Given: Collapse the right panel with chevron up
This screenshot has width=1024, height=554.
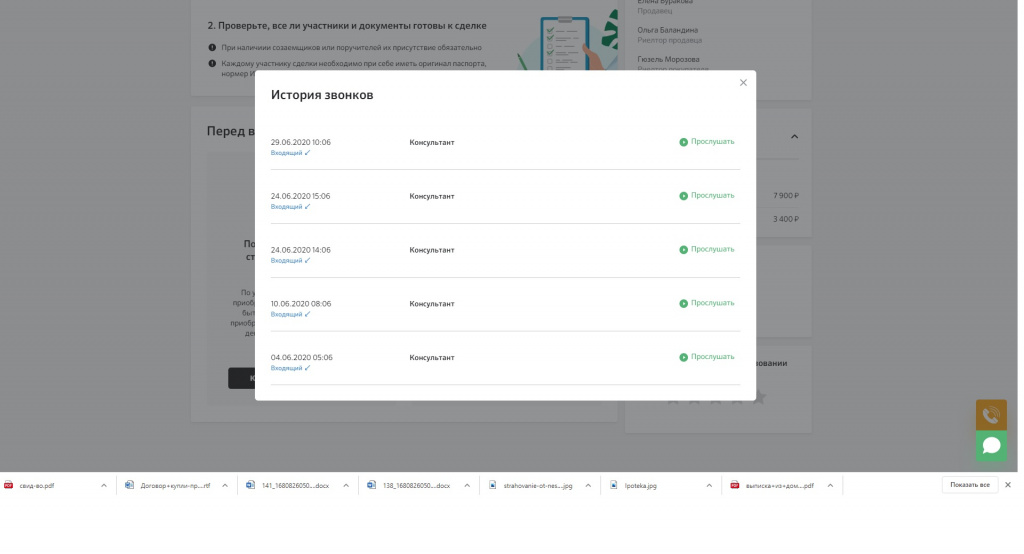Looking at the screenshot, I should (x=794, y=137).
